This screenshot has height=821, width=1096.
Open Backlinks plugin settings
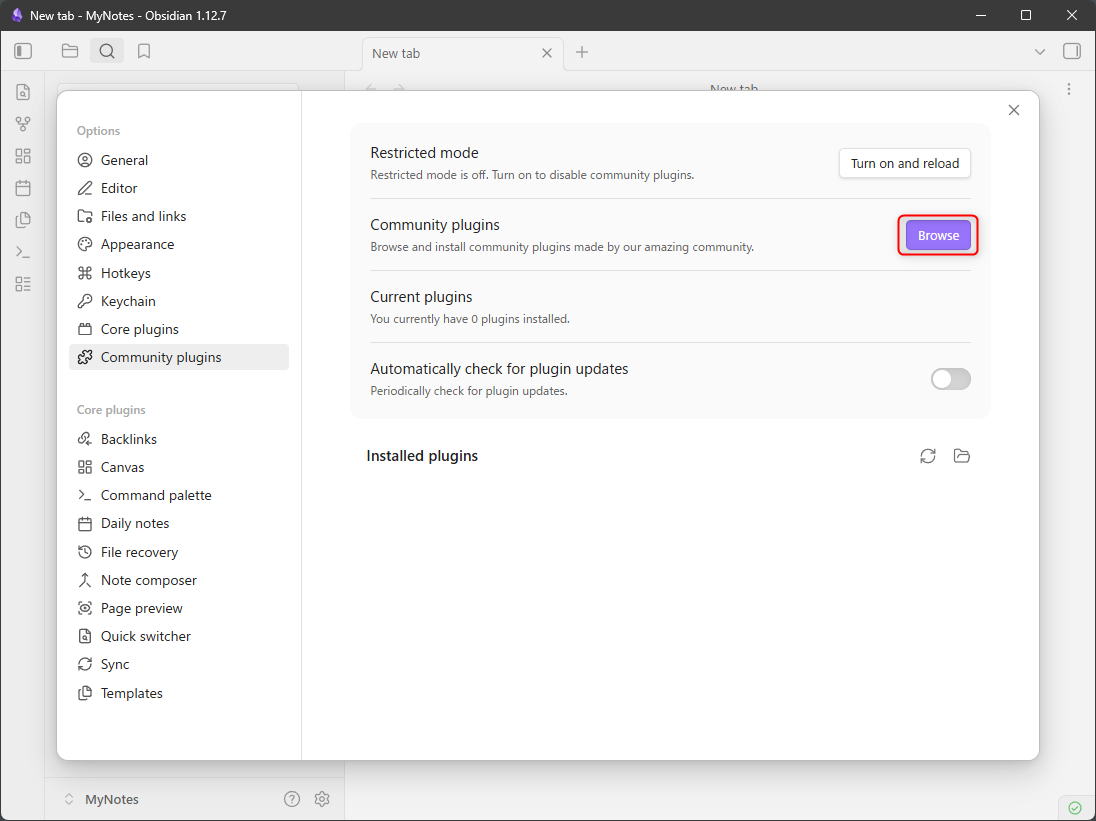179,439
